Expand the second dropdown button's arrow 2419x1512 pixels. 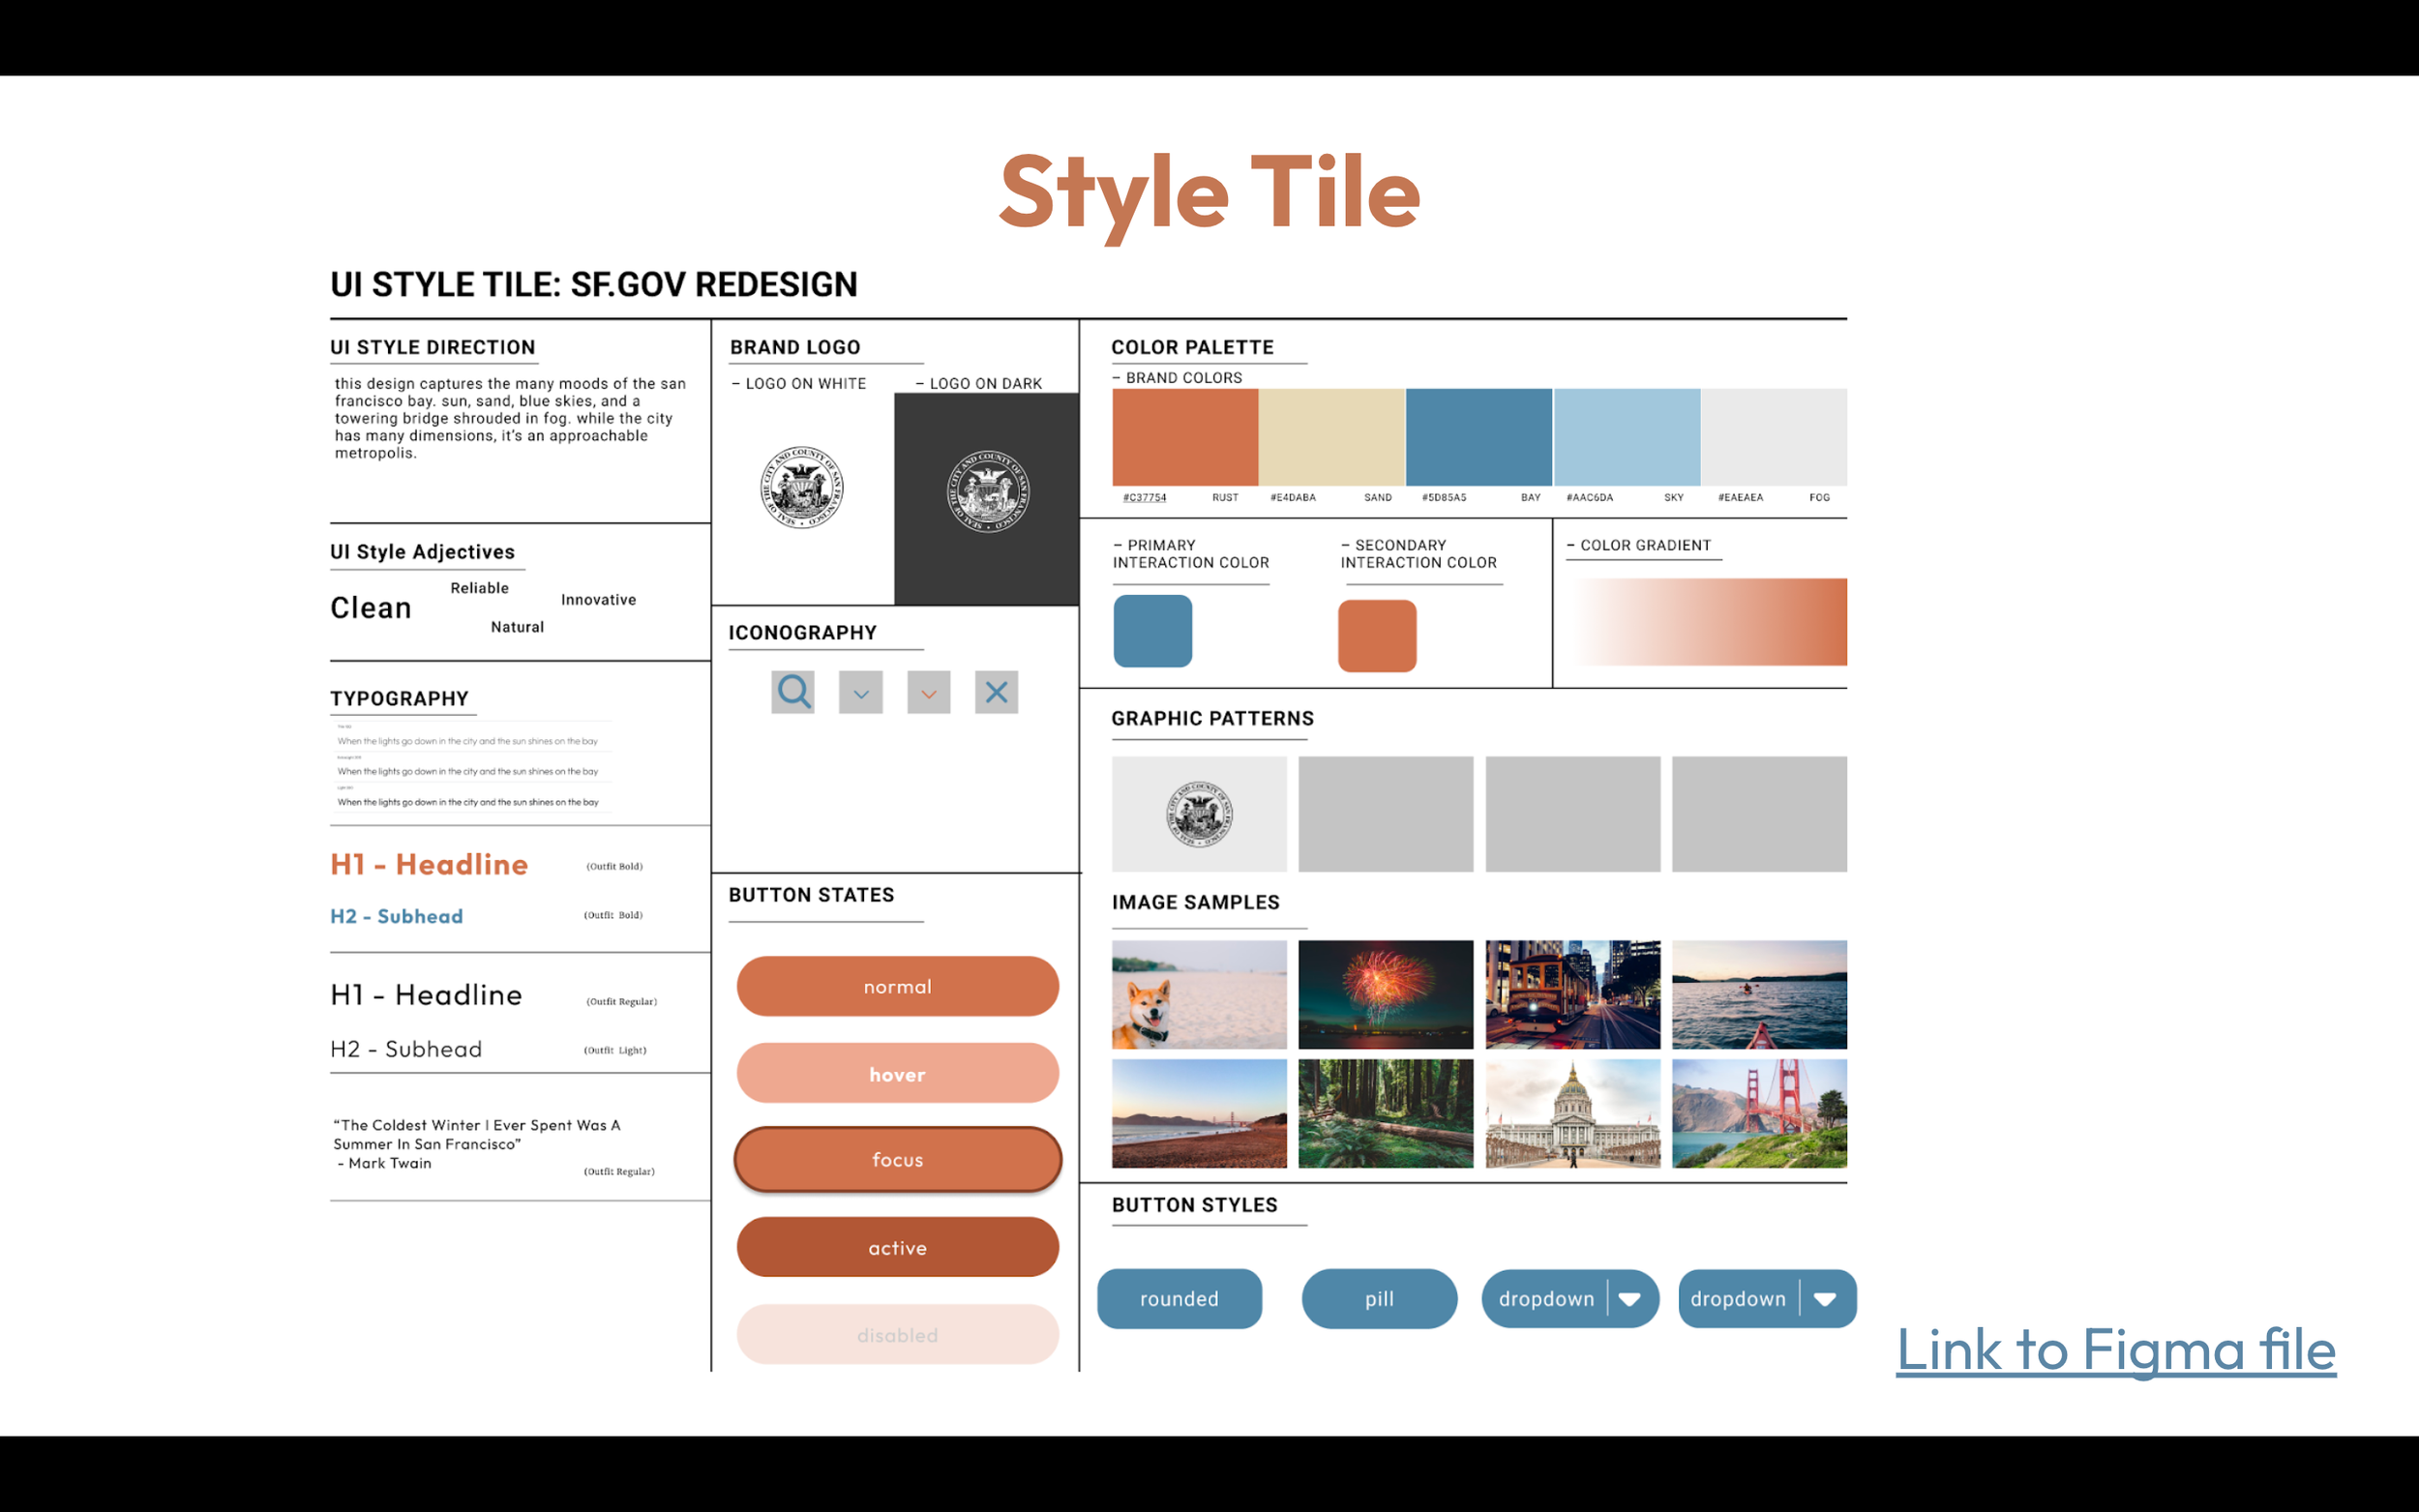[x=1825, y=1298]
